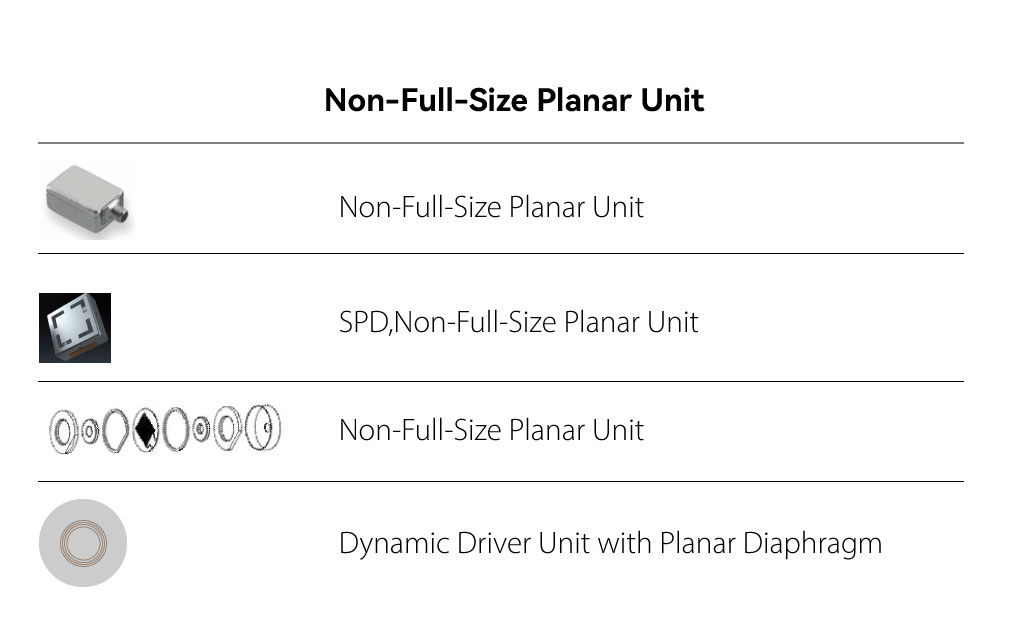Click the rightmost cylindrical housing in exploded diagram
The image size is (1024, 640).
coord(264,427)
